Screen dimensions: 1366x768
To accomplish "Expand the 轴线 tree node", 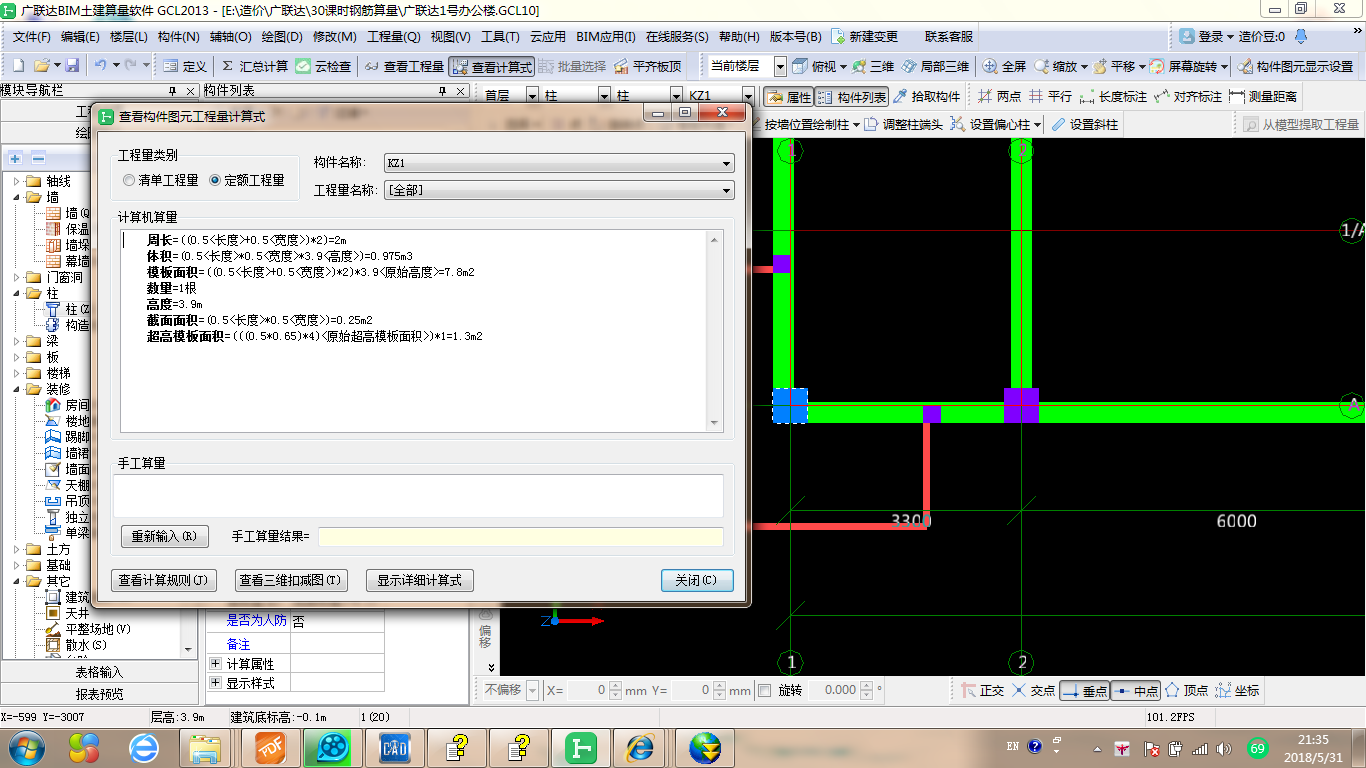I will 17,181.
